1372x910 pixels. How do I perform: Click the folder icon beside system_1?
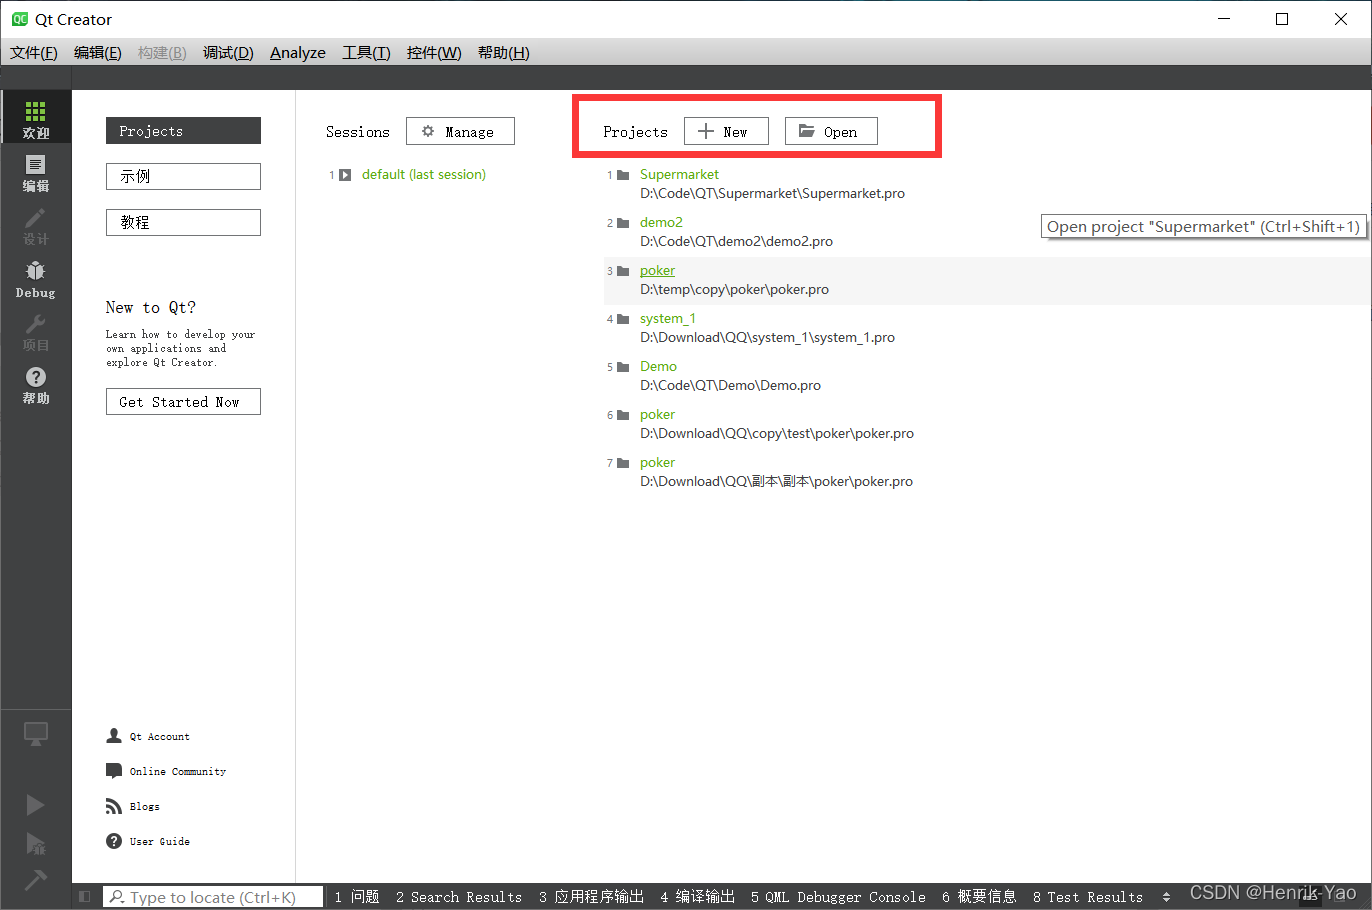(623, 319)
